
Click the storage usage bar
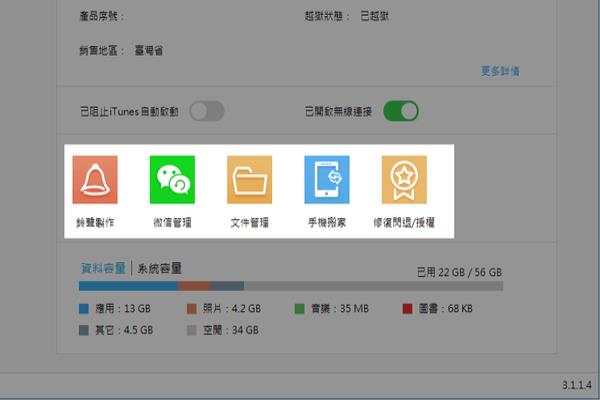pos(291,286)
